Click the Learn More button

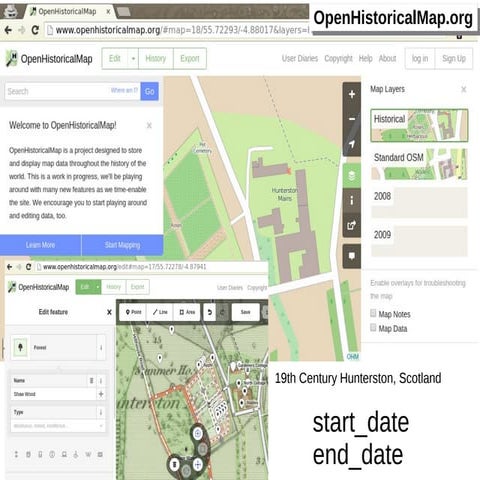click(40, 245)
